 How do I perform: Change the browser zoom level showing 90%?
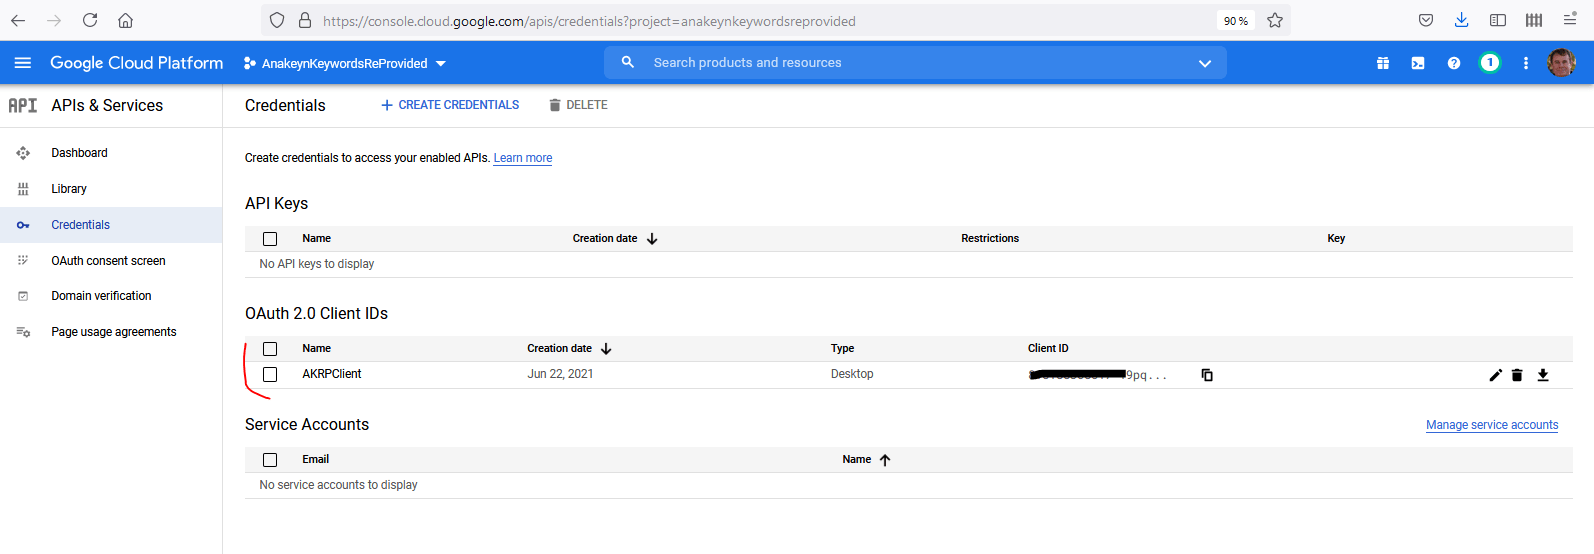tap(1236, 20)
